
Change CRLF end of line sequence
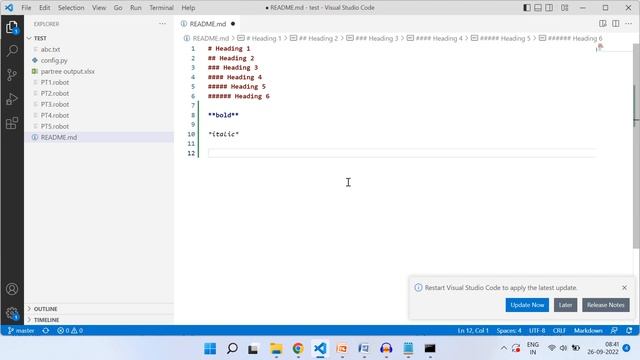pyautogui.click(x=559, y=331)
